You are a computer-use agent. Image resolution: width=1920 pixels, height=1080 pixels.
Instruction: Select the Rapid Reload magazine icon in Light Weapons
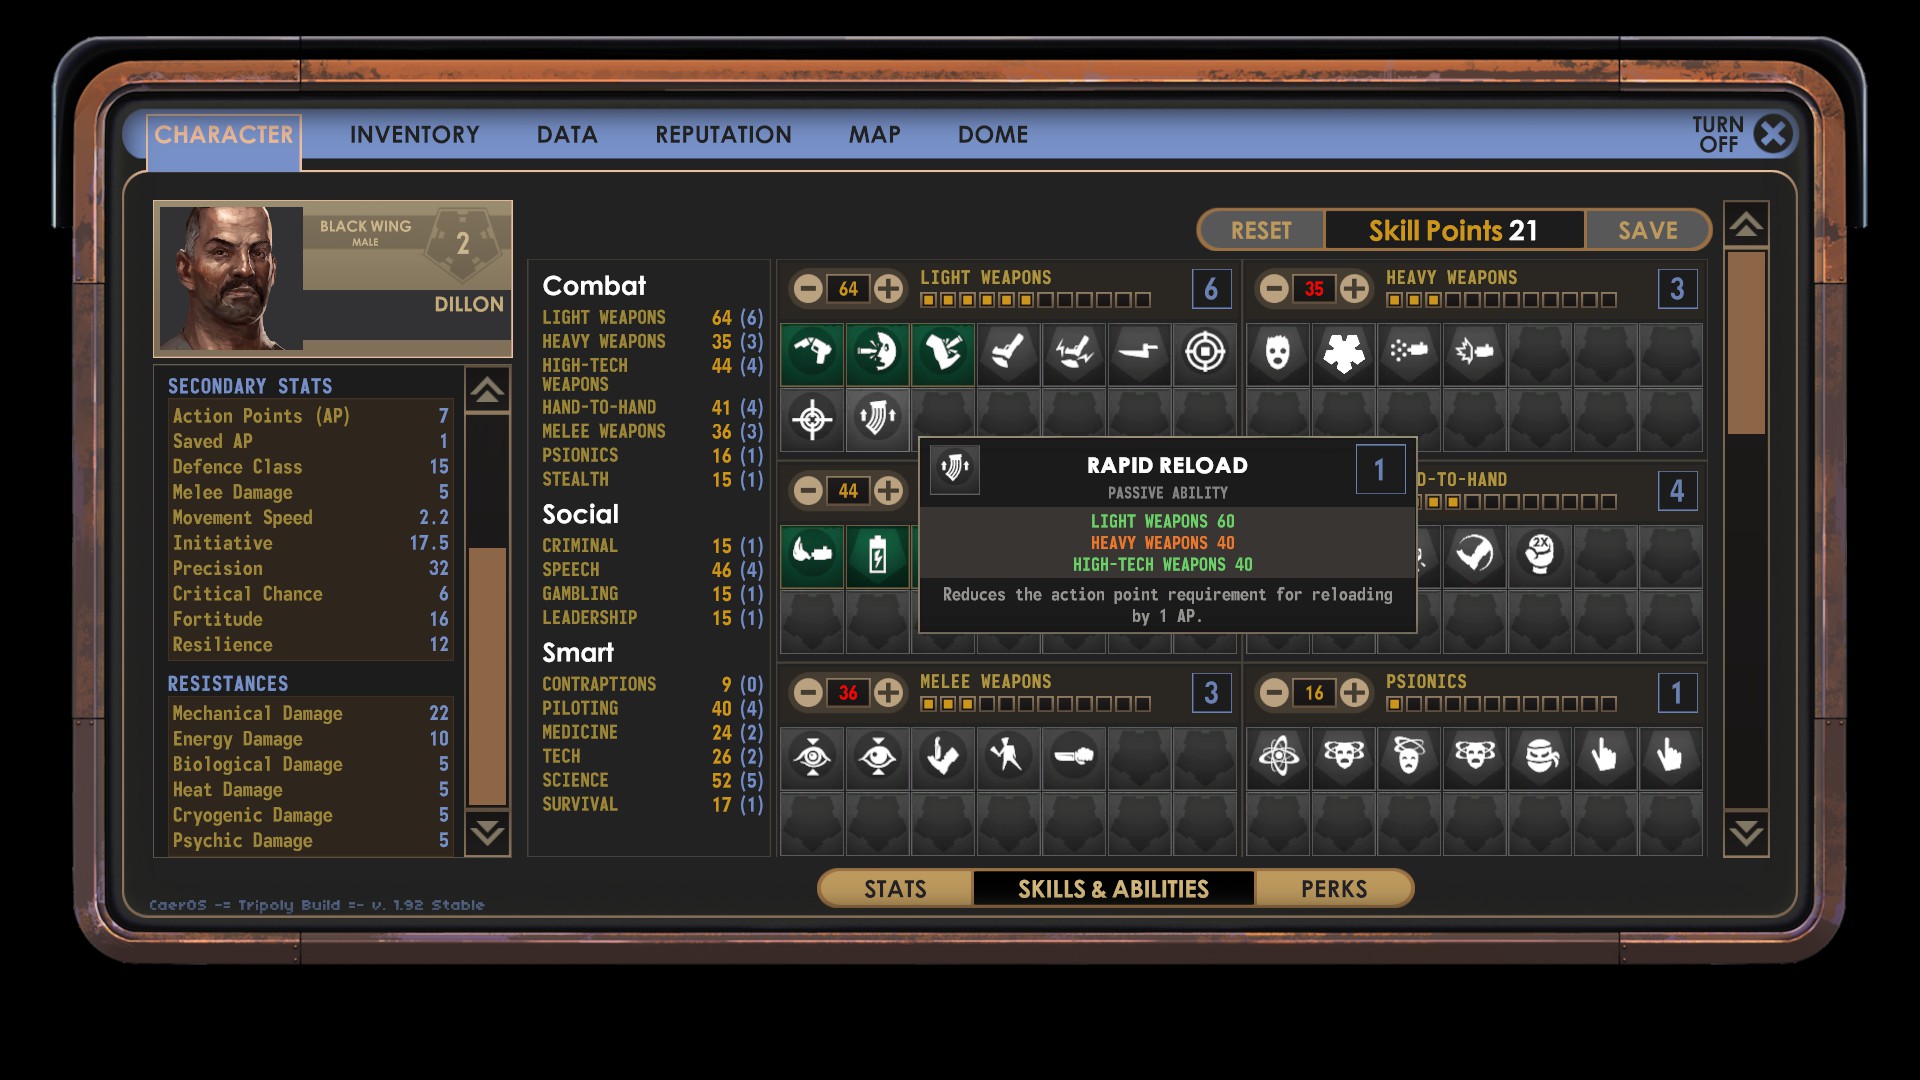point(877,419)
